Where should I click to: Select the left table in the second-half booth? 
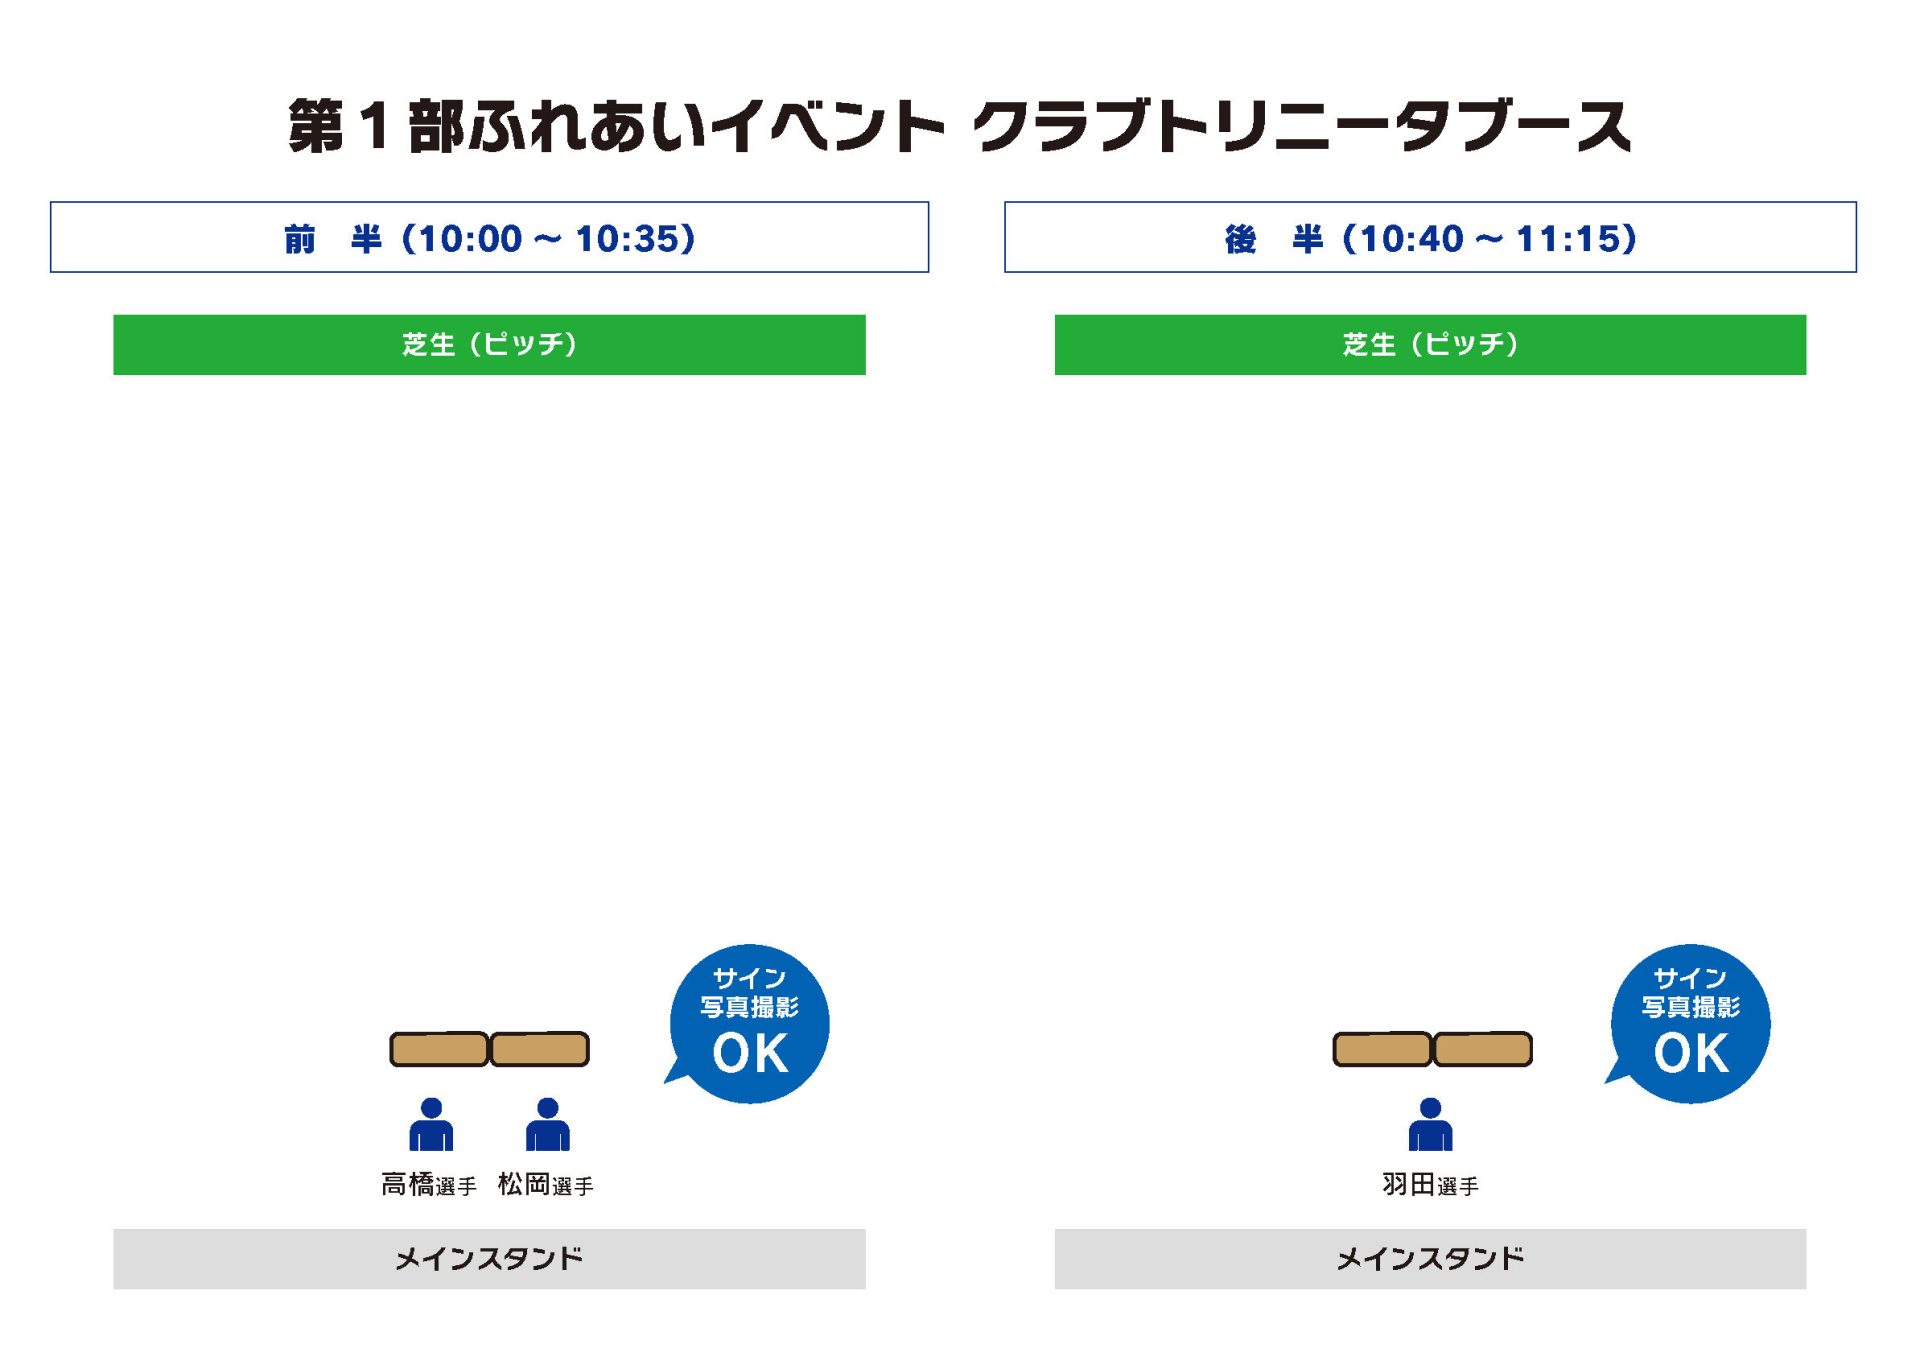(x=1382, y=1049)
